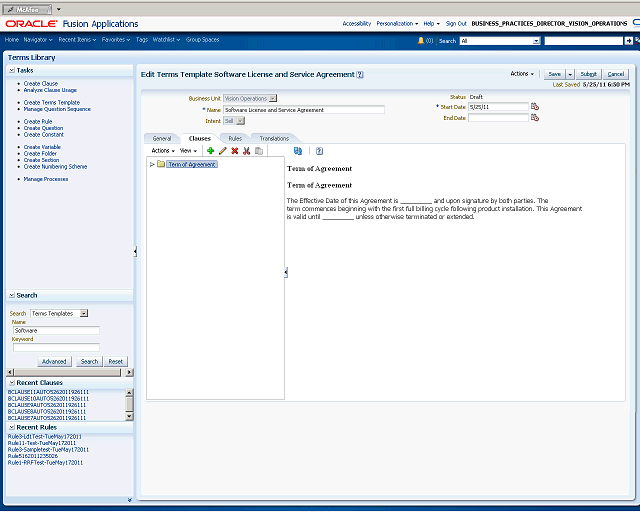Click the search panel horizontal scrollbar right arrow
The height and width of the screenshot is (512, 640).
click(x=129, y=373)
